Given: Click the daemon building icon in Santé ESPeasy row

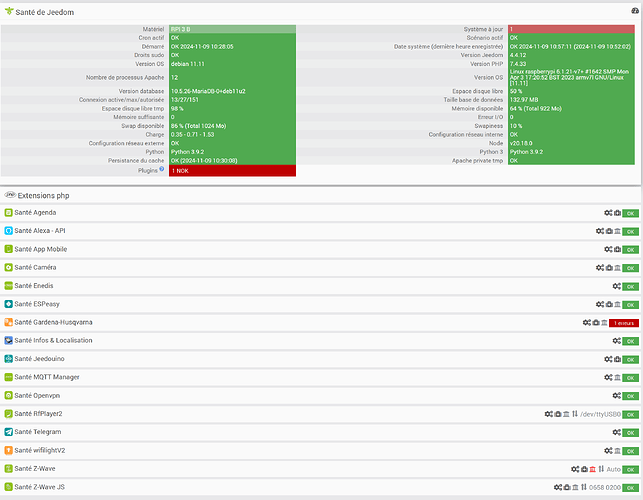Looking at the screenshot, I should (x=617, y=304).
